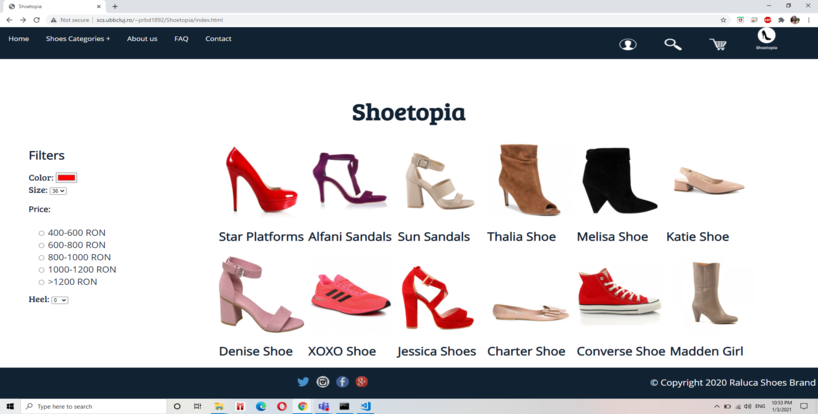Click the taskbar volume icon
Screen dimensions: 818x414
[747, 406]
